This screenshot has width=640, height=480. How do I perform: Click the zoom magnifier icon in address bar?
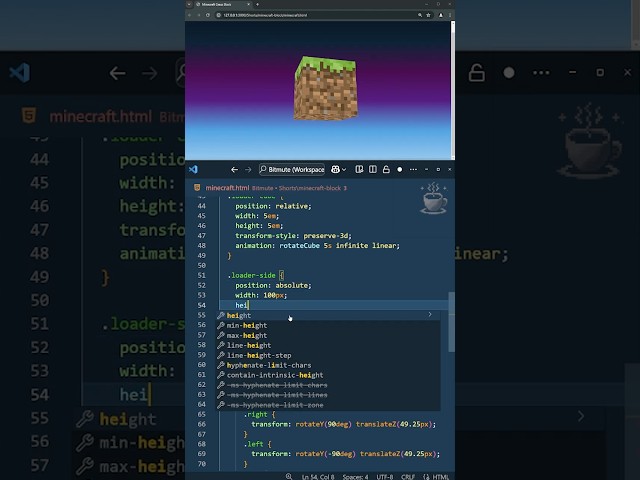(x=420, y=15)
